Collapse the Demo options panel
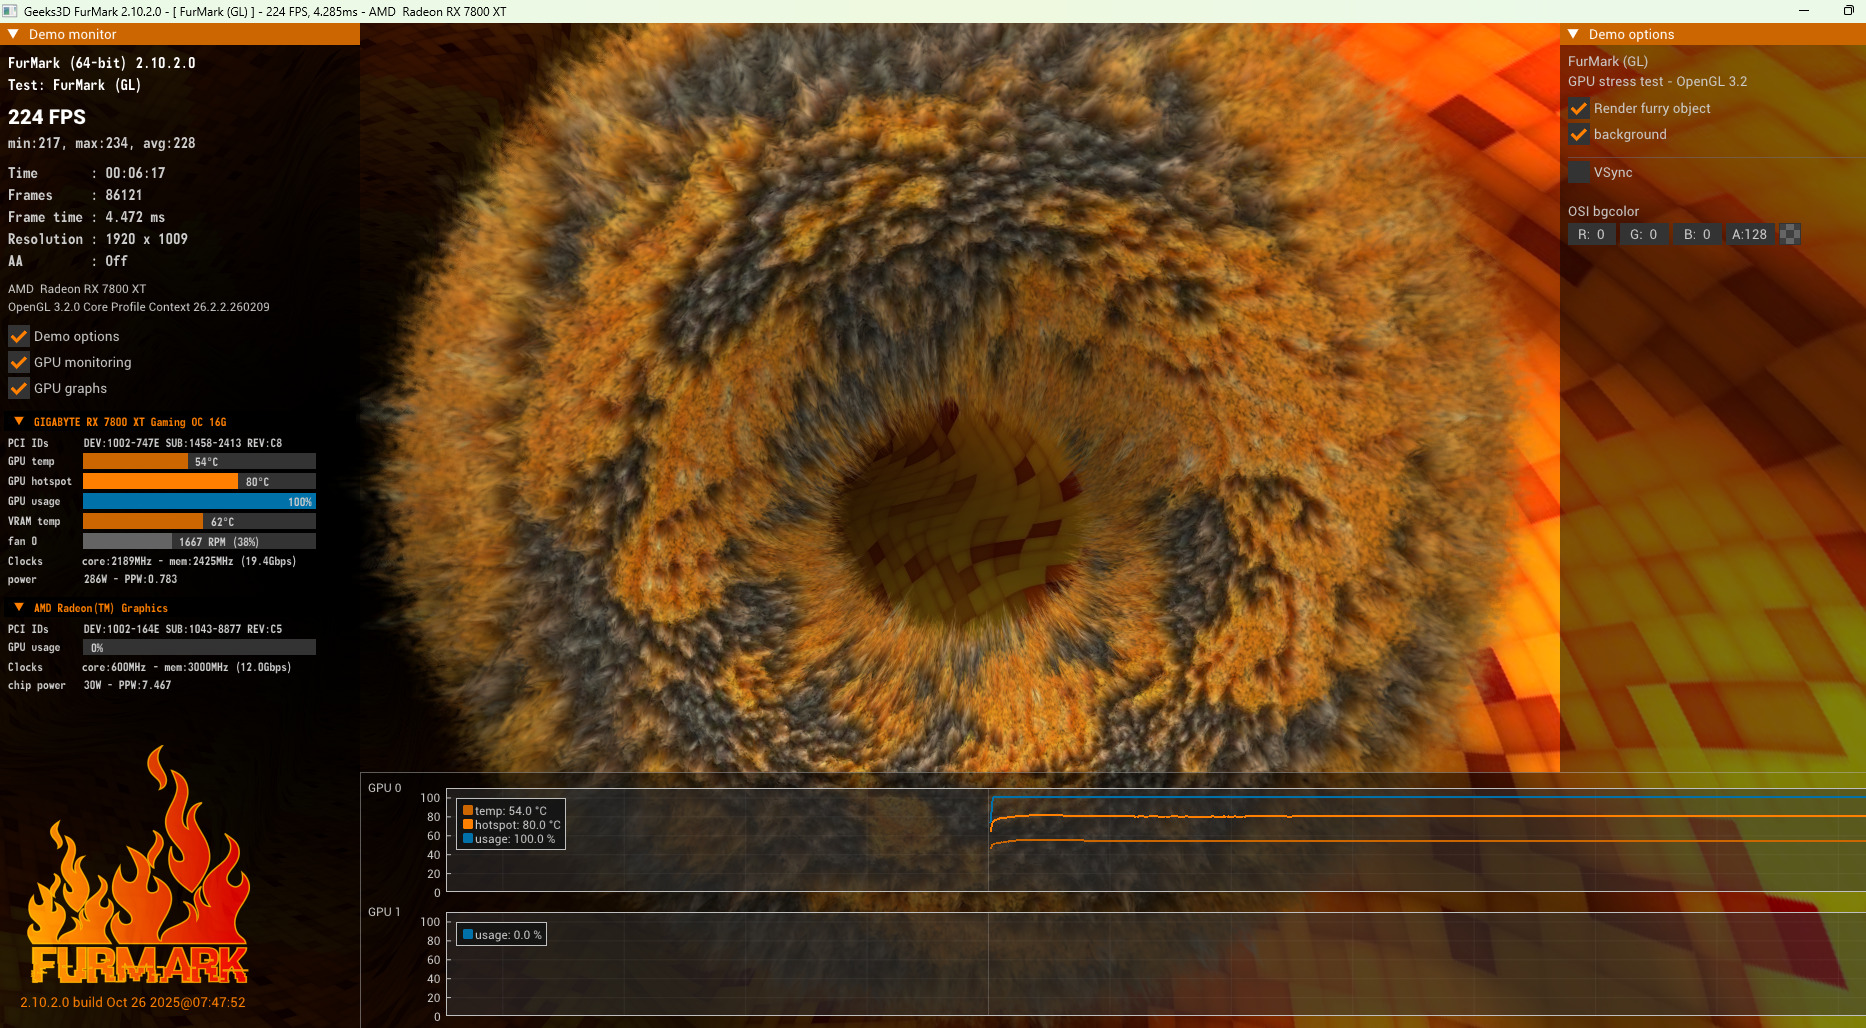The image size is (1866, 1028). 1573,34
